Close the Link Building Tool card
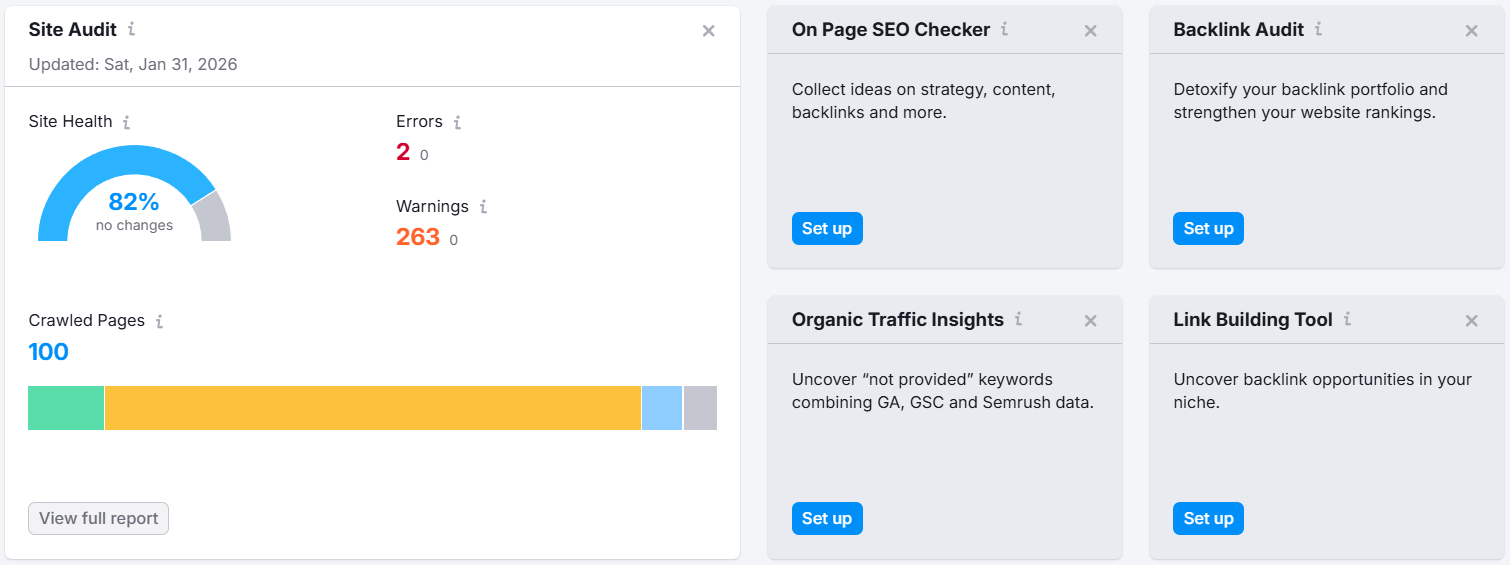 click(x=1471, y=321)
